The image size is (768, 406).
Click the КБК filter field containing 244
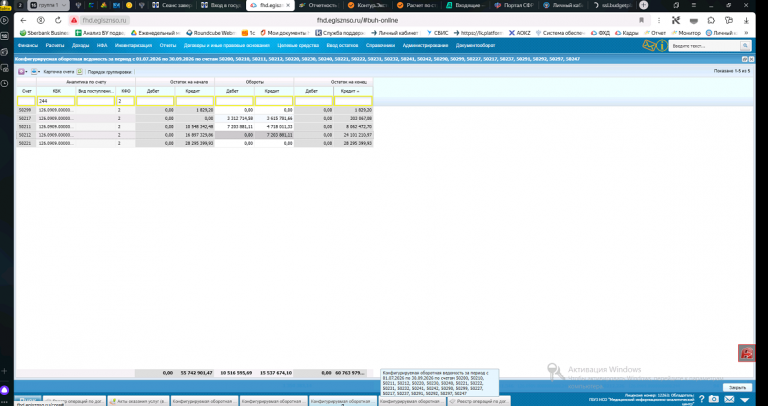click(56, 101)
